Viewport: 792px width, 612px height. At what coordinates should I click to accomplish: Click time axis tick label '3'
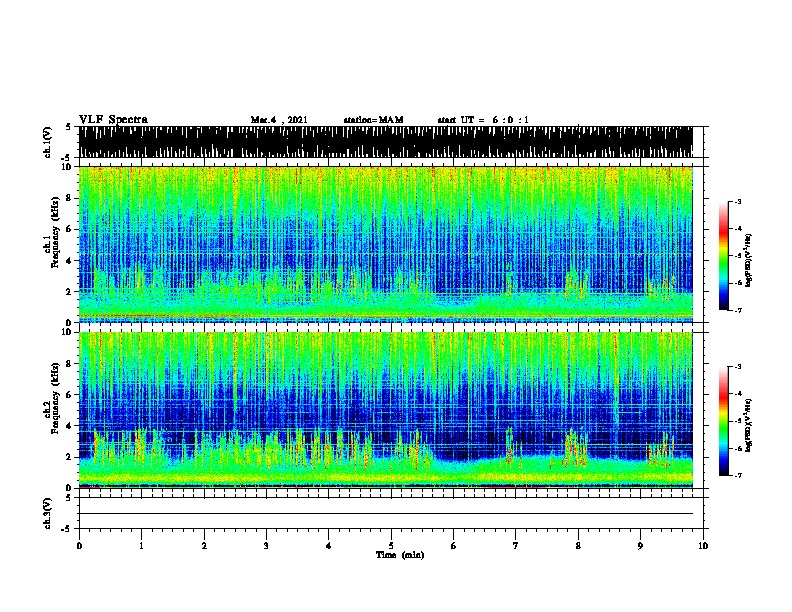266,546
